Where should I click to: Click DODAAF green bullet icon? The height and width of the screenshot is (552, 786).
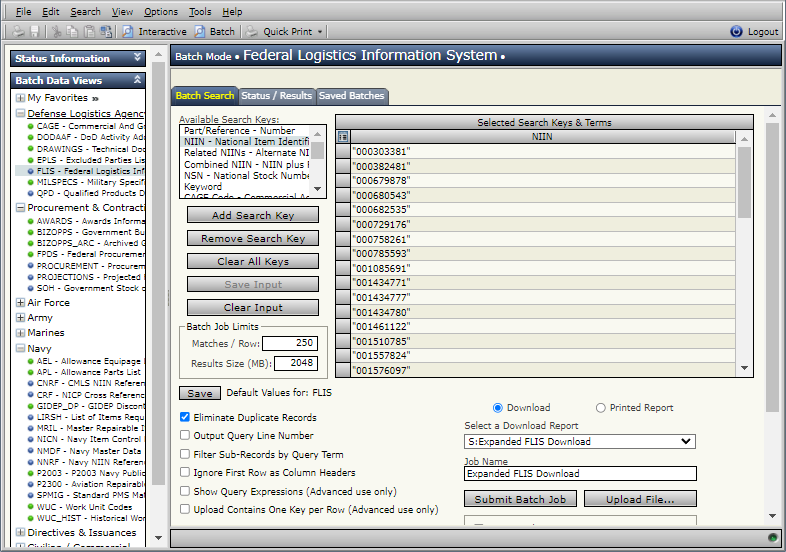tap(31, 137)
